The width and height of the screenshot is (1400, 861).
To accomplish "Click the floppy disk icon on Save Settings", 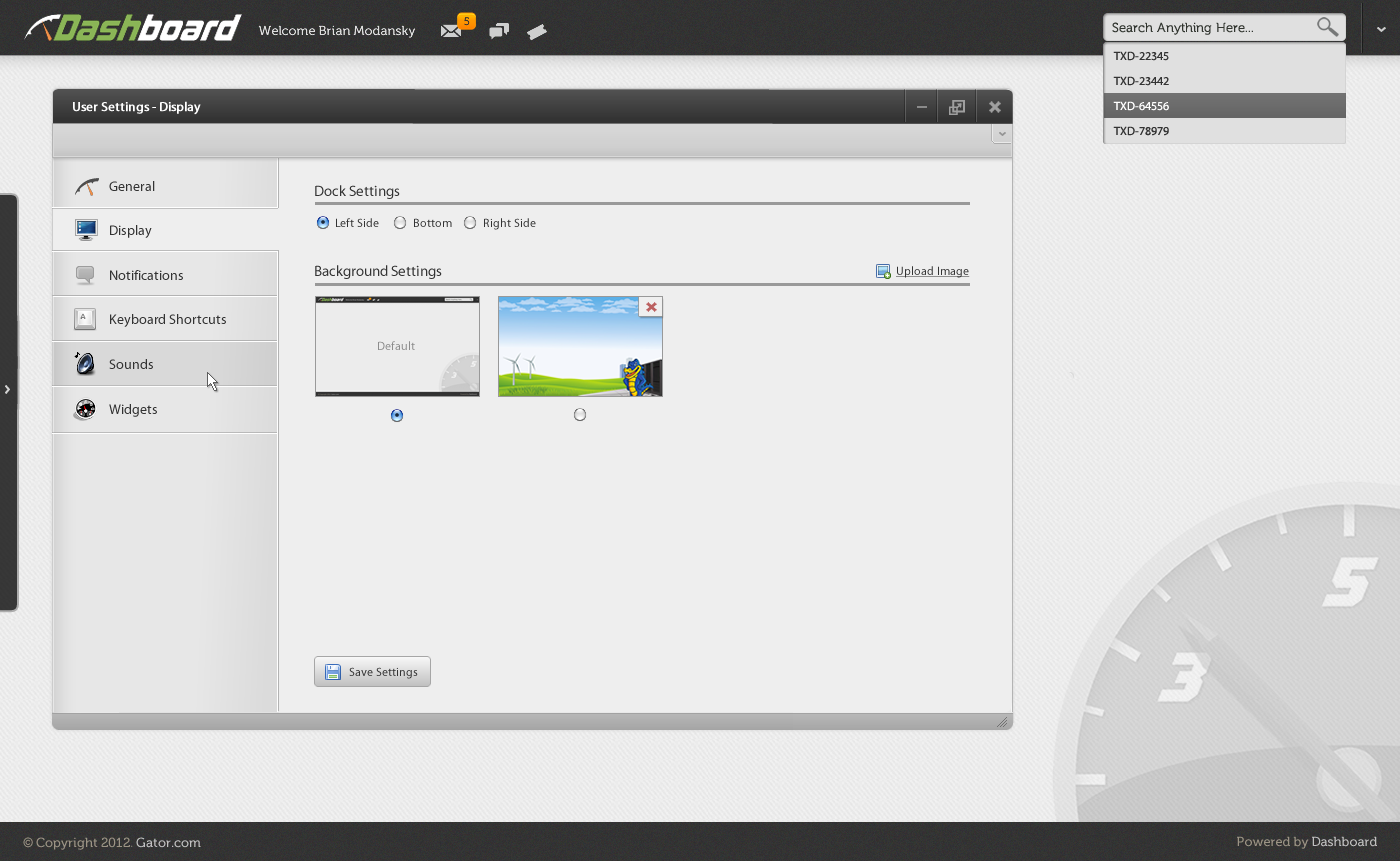I will pyautogui.click(x=333, y=672).
